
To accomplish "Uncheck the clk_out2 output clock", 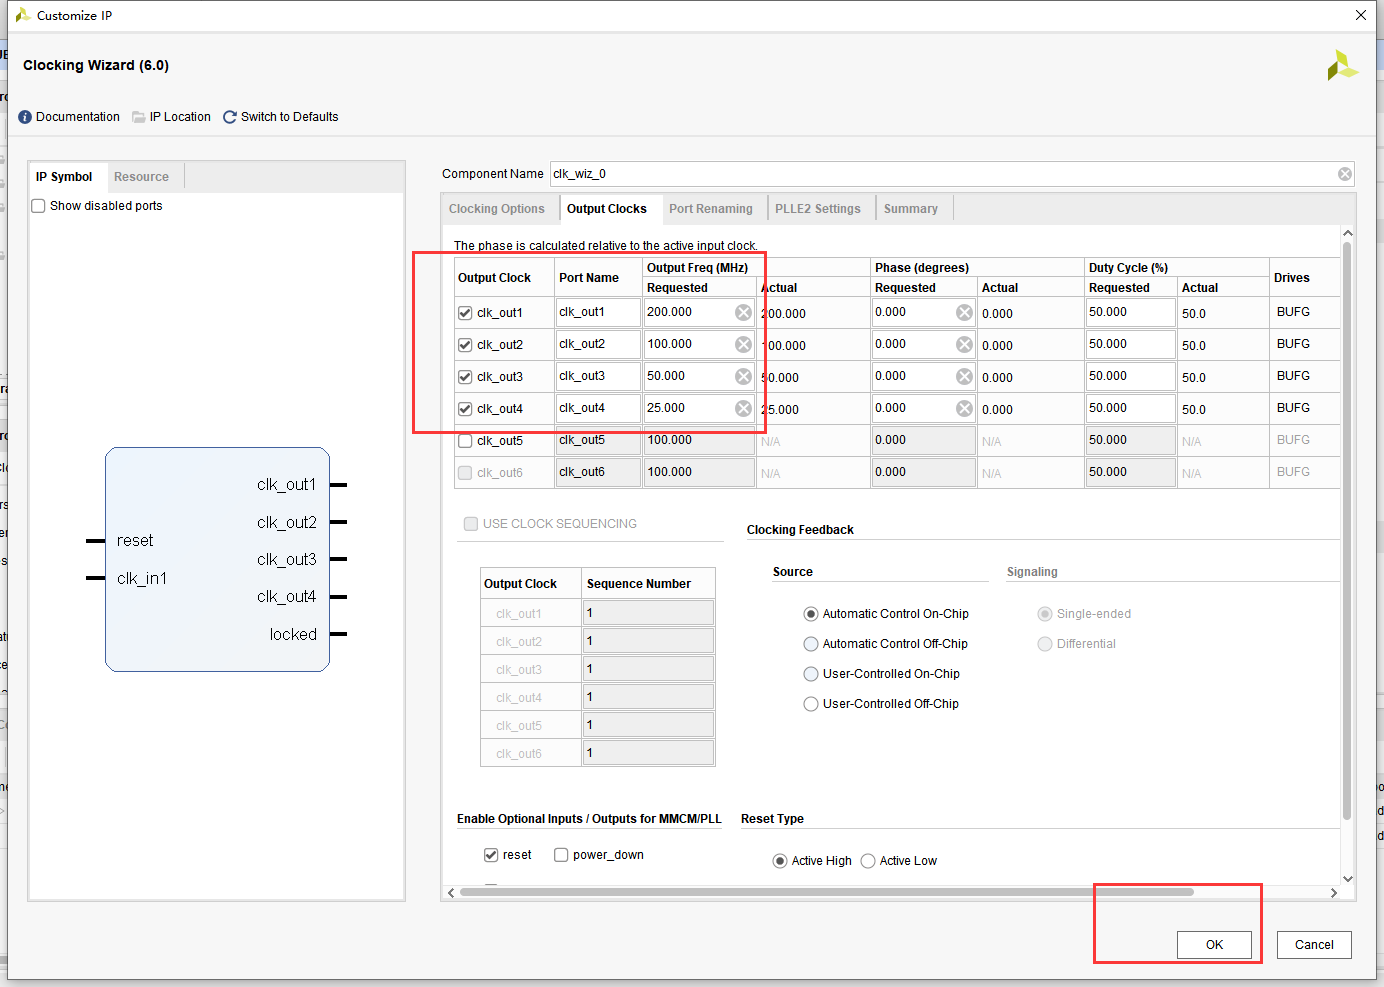I will point(465,345).
